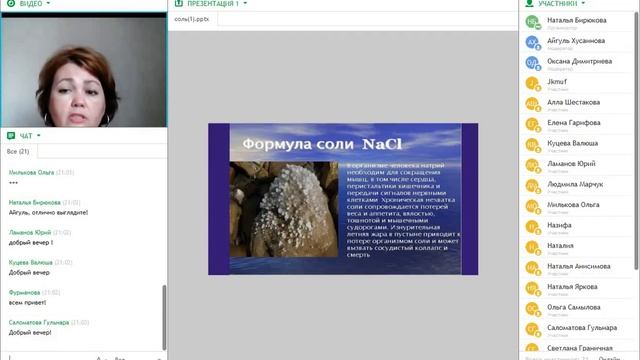Click avatar of Айгуль Хусаинова
Image resolution: width=640 pixels, height=360 pixels.
[x=532, y=42]
